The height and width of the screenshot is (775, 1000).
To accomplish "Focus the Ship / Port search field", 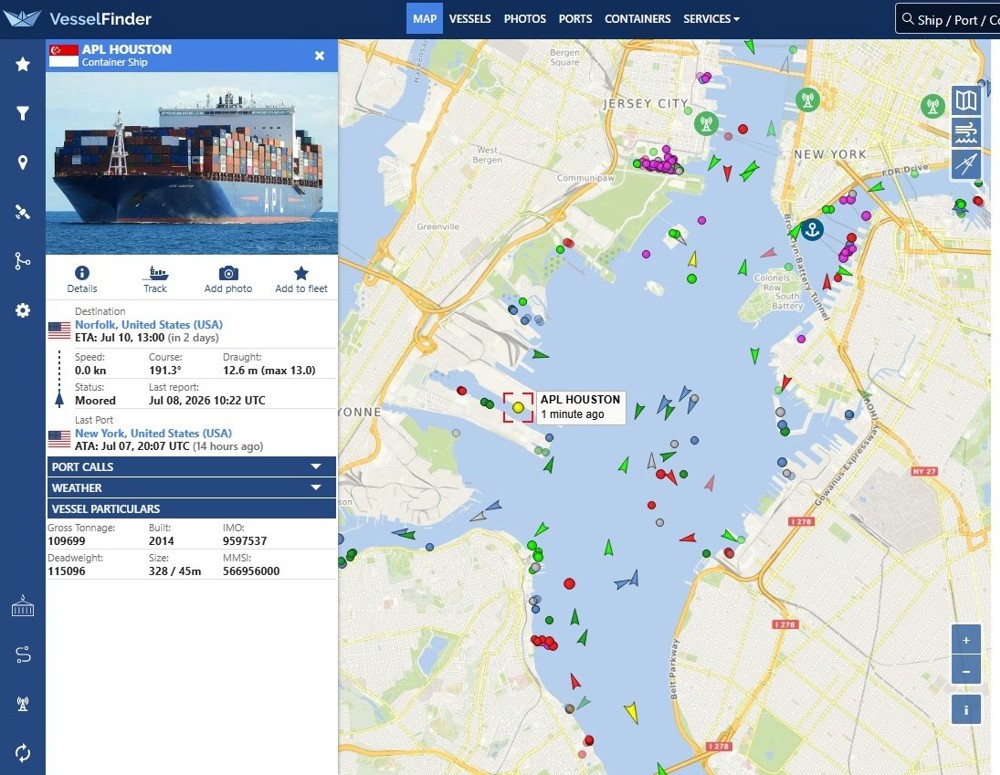I will coord(948,19).
